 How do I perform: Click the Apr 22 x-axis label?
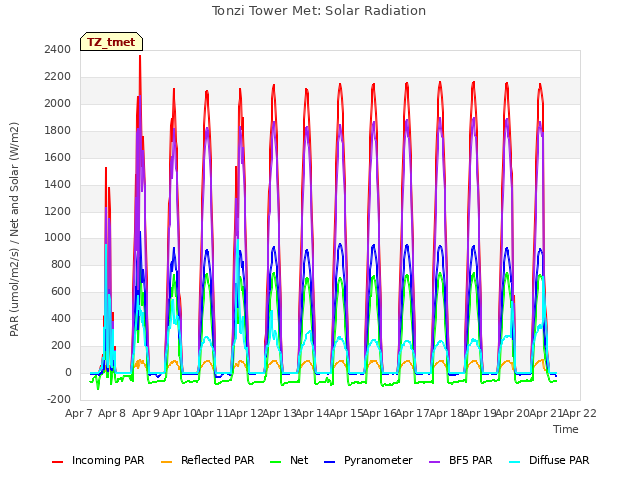[x=580, y=413]
